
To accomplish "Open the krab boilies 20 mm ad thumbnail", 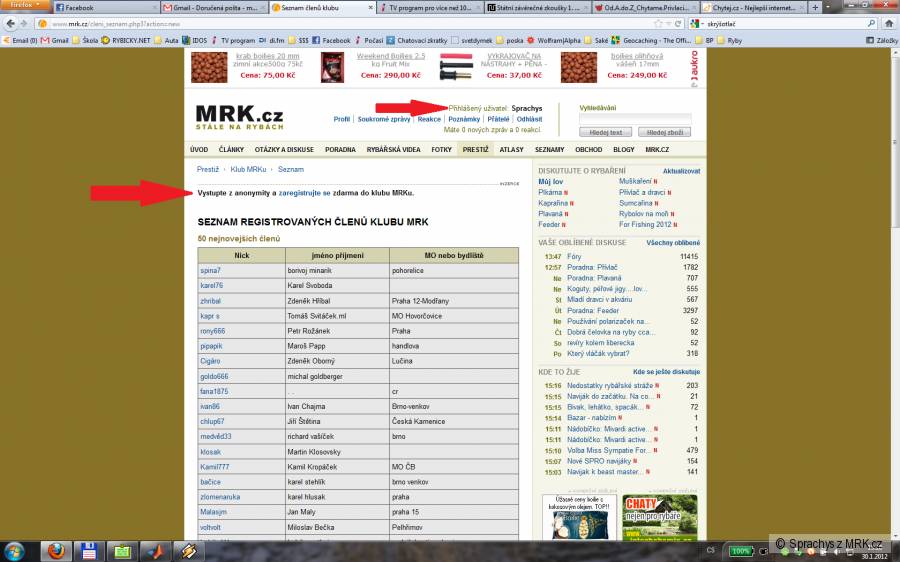I will (x=209, y=67).
